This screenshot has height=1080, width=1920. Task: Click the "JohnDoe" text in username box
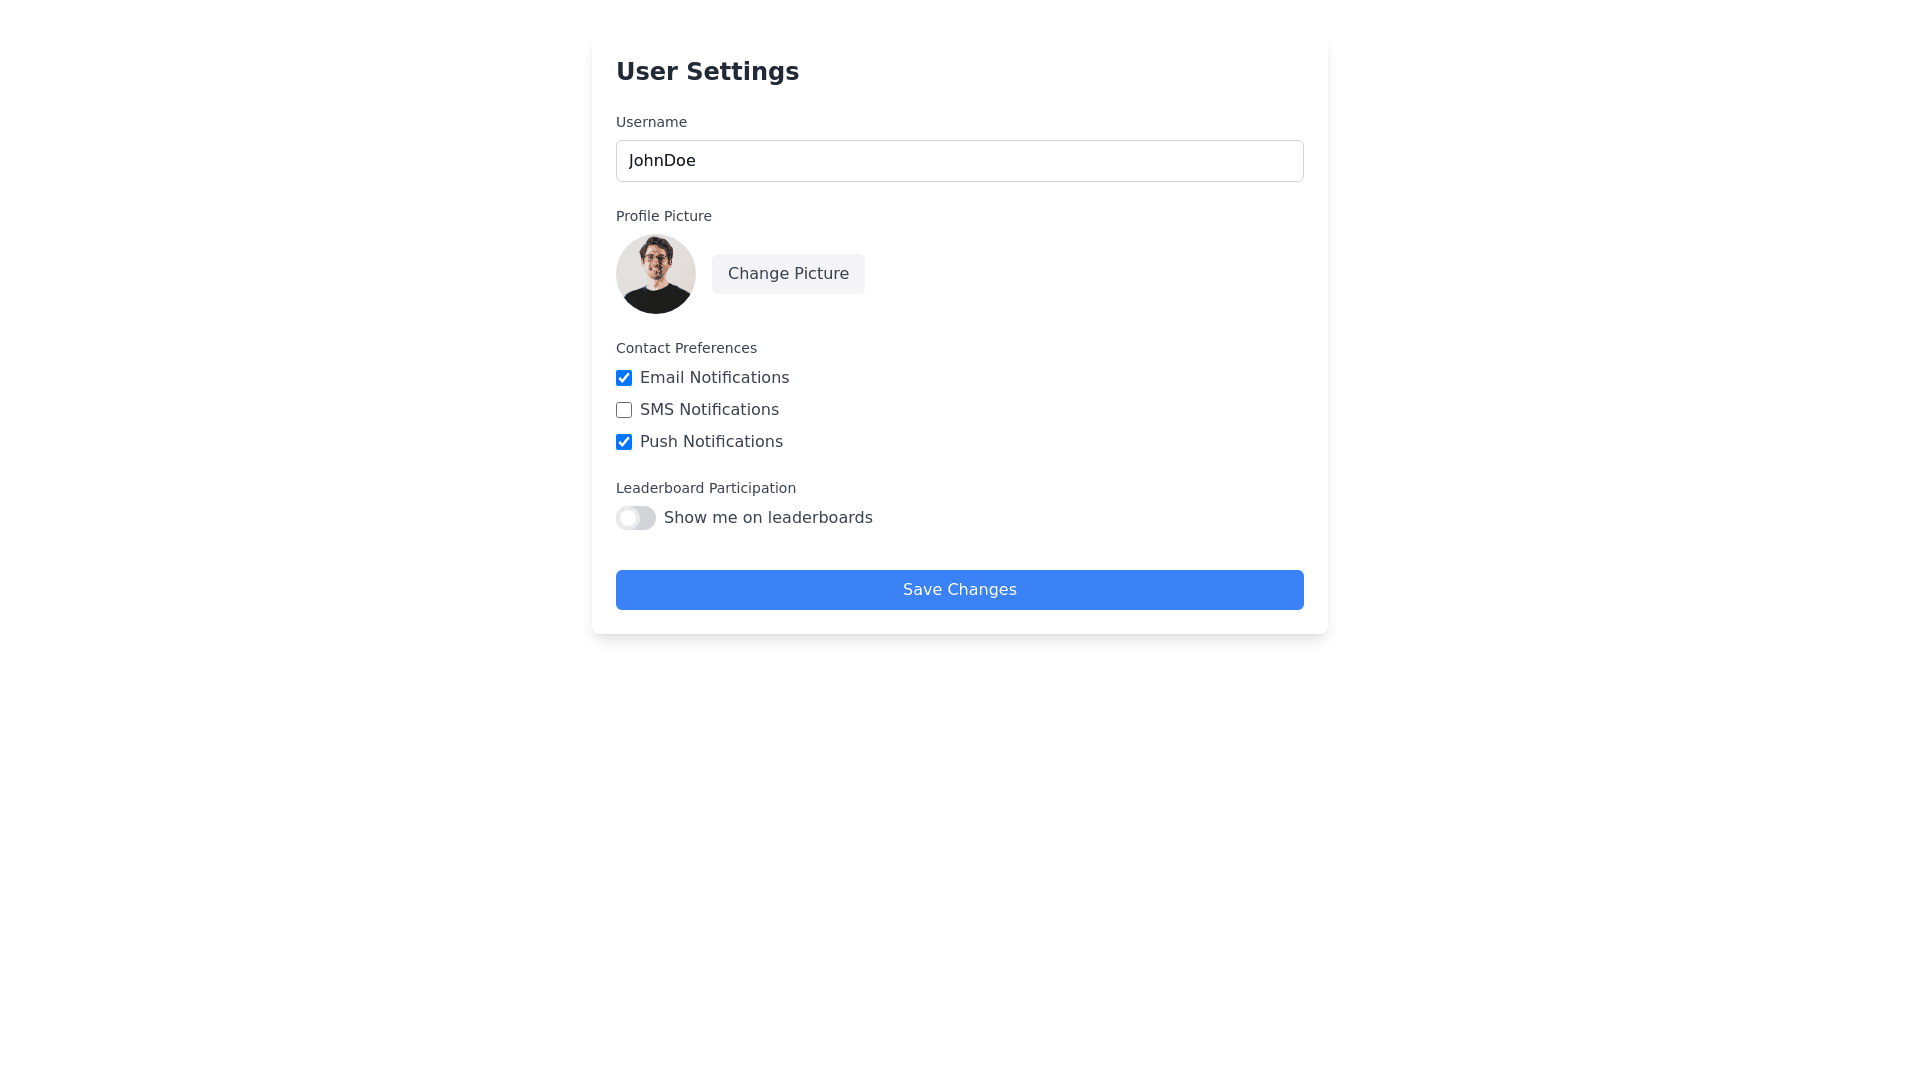tap(662, 161)
